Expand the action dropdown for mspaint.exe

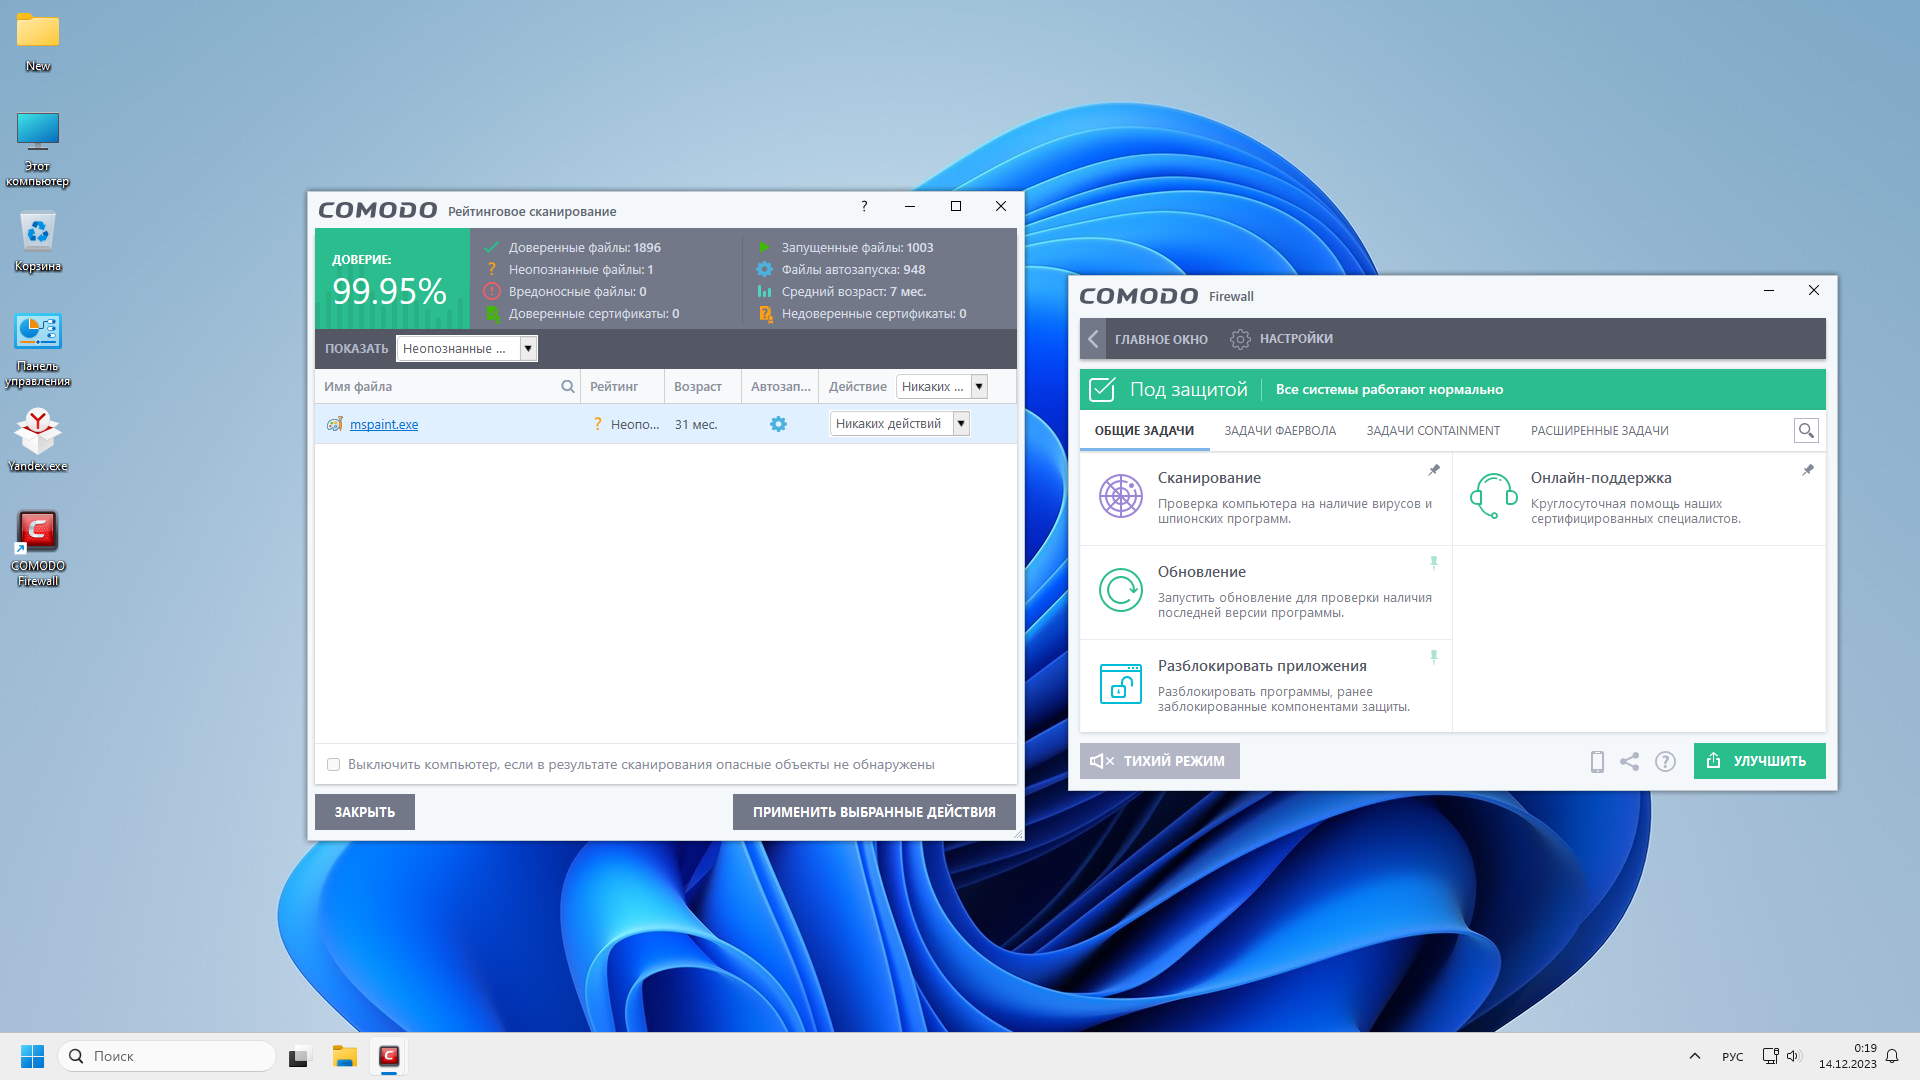[961, 424]
